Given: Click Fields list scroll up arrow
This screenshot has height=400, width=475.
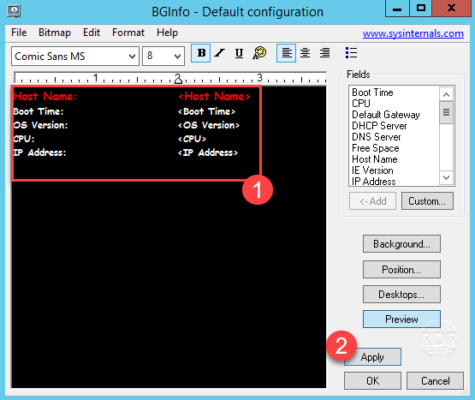Looking at the screenshot, I should [x=446, y=95].
